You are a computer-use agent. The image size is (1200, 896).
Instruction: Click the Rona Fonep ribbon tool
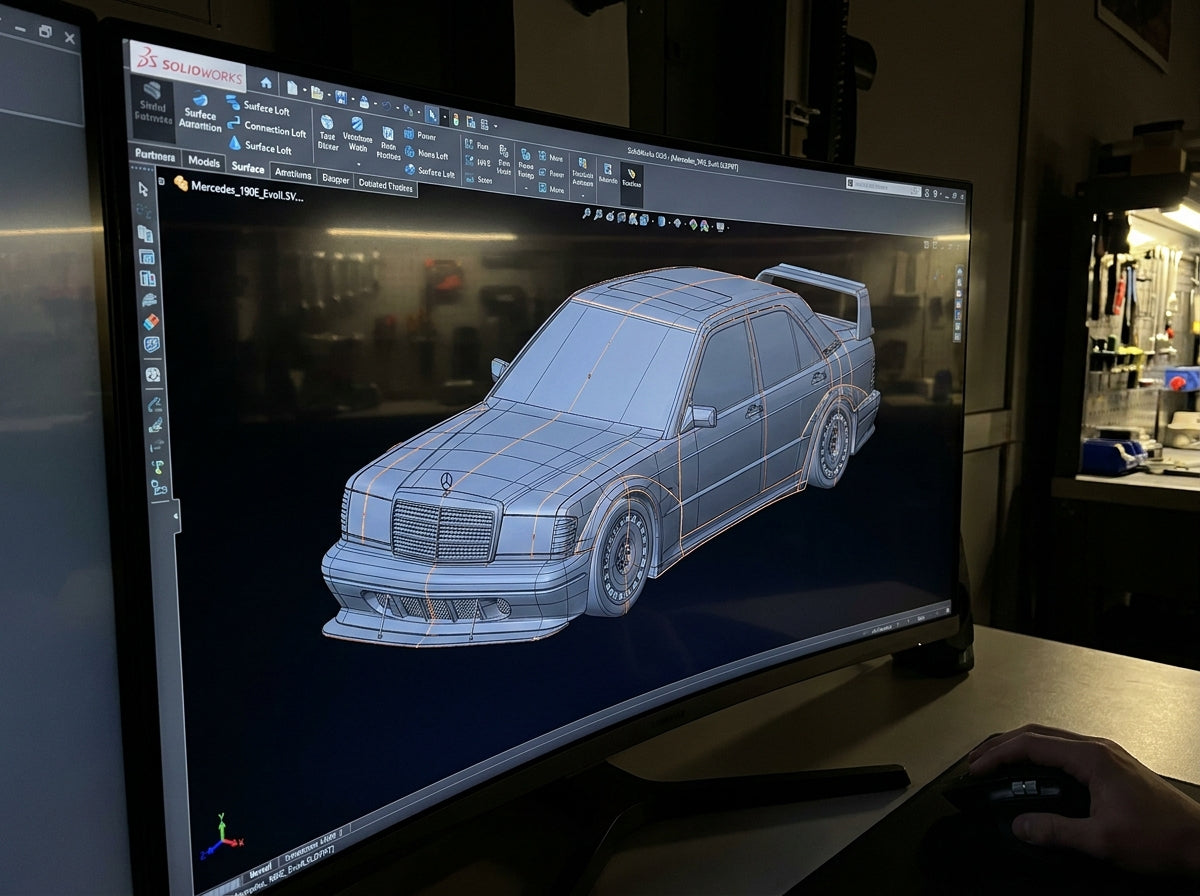(525, 164)
